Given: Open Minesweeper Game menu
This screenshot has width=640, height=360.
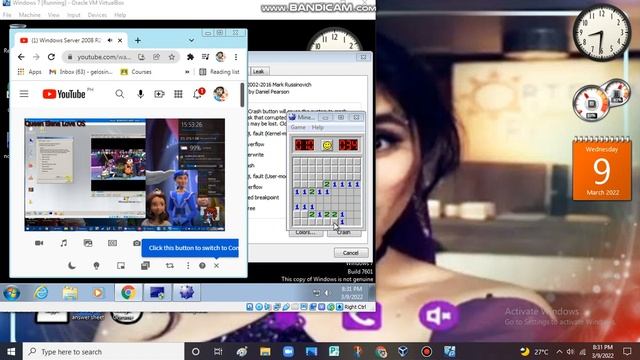Looking at the screenshot, I should [x=298, y=127].
